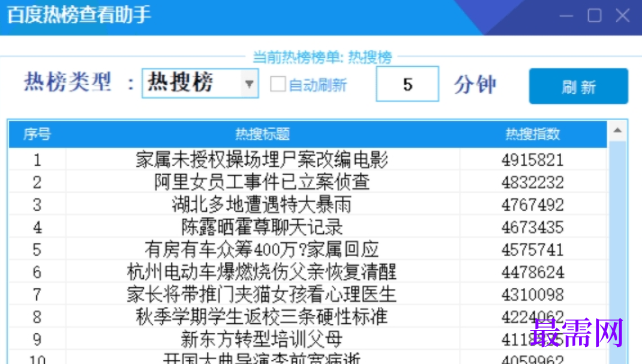Screen dimensions: 642x364
Task: Click the index value 4478624
Action: (x=533, y=272)
